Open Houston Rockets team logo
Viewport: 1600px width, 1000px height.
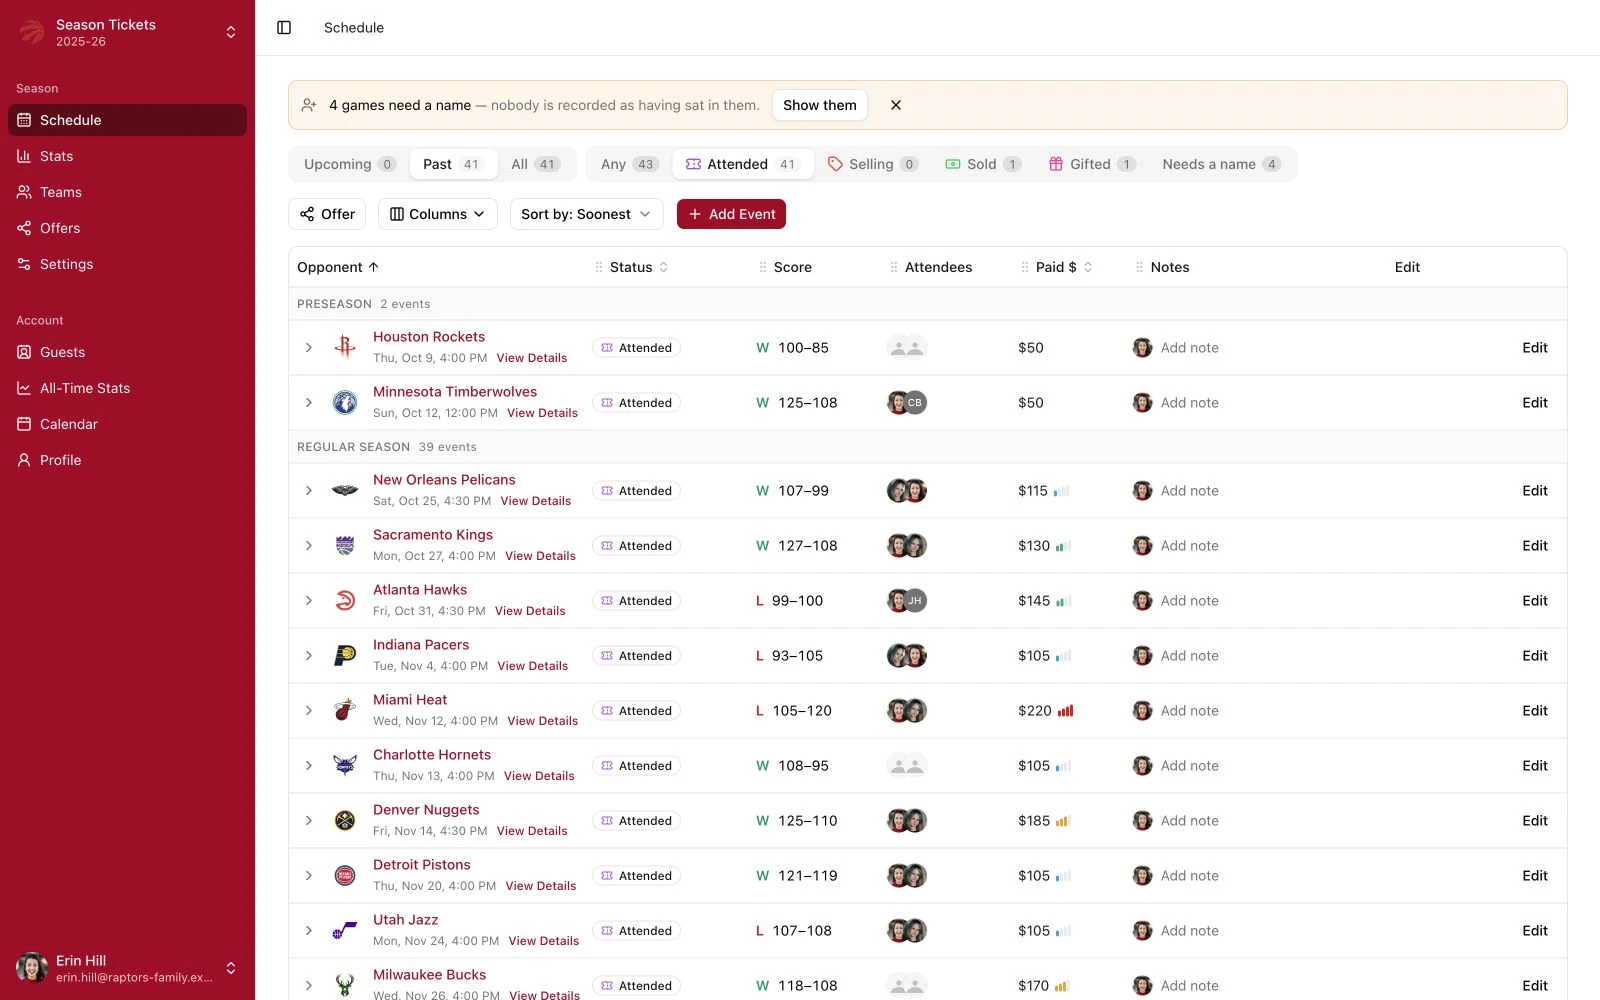(x=345, y=347)
